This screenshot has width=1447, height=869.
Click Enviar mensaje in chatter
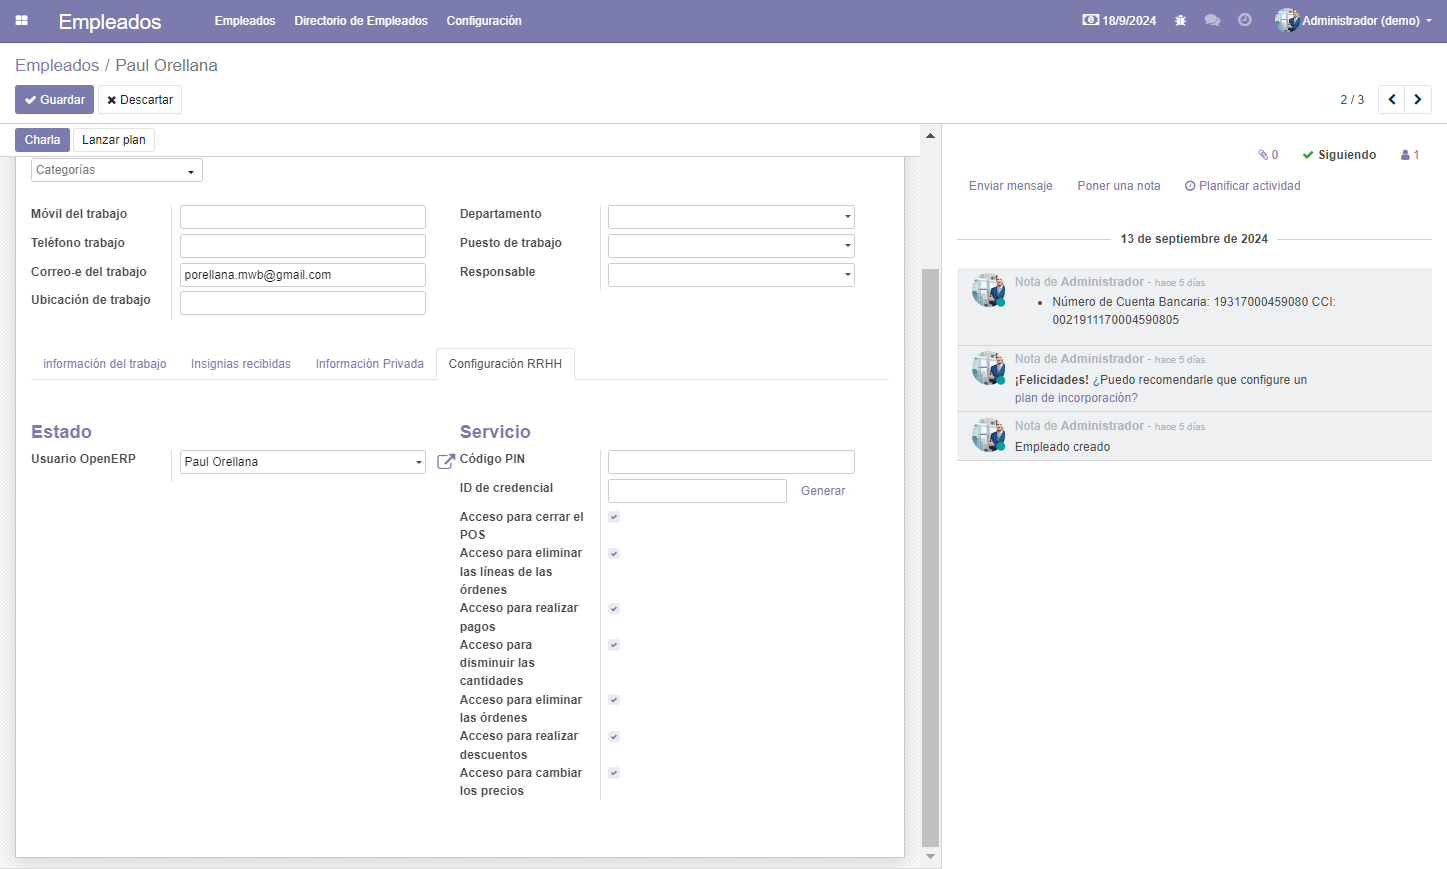click(x=1011, y=186)
